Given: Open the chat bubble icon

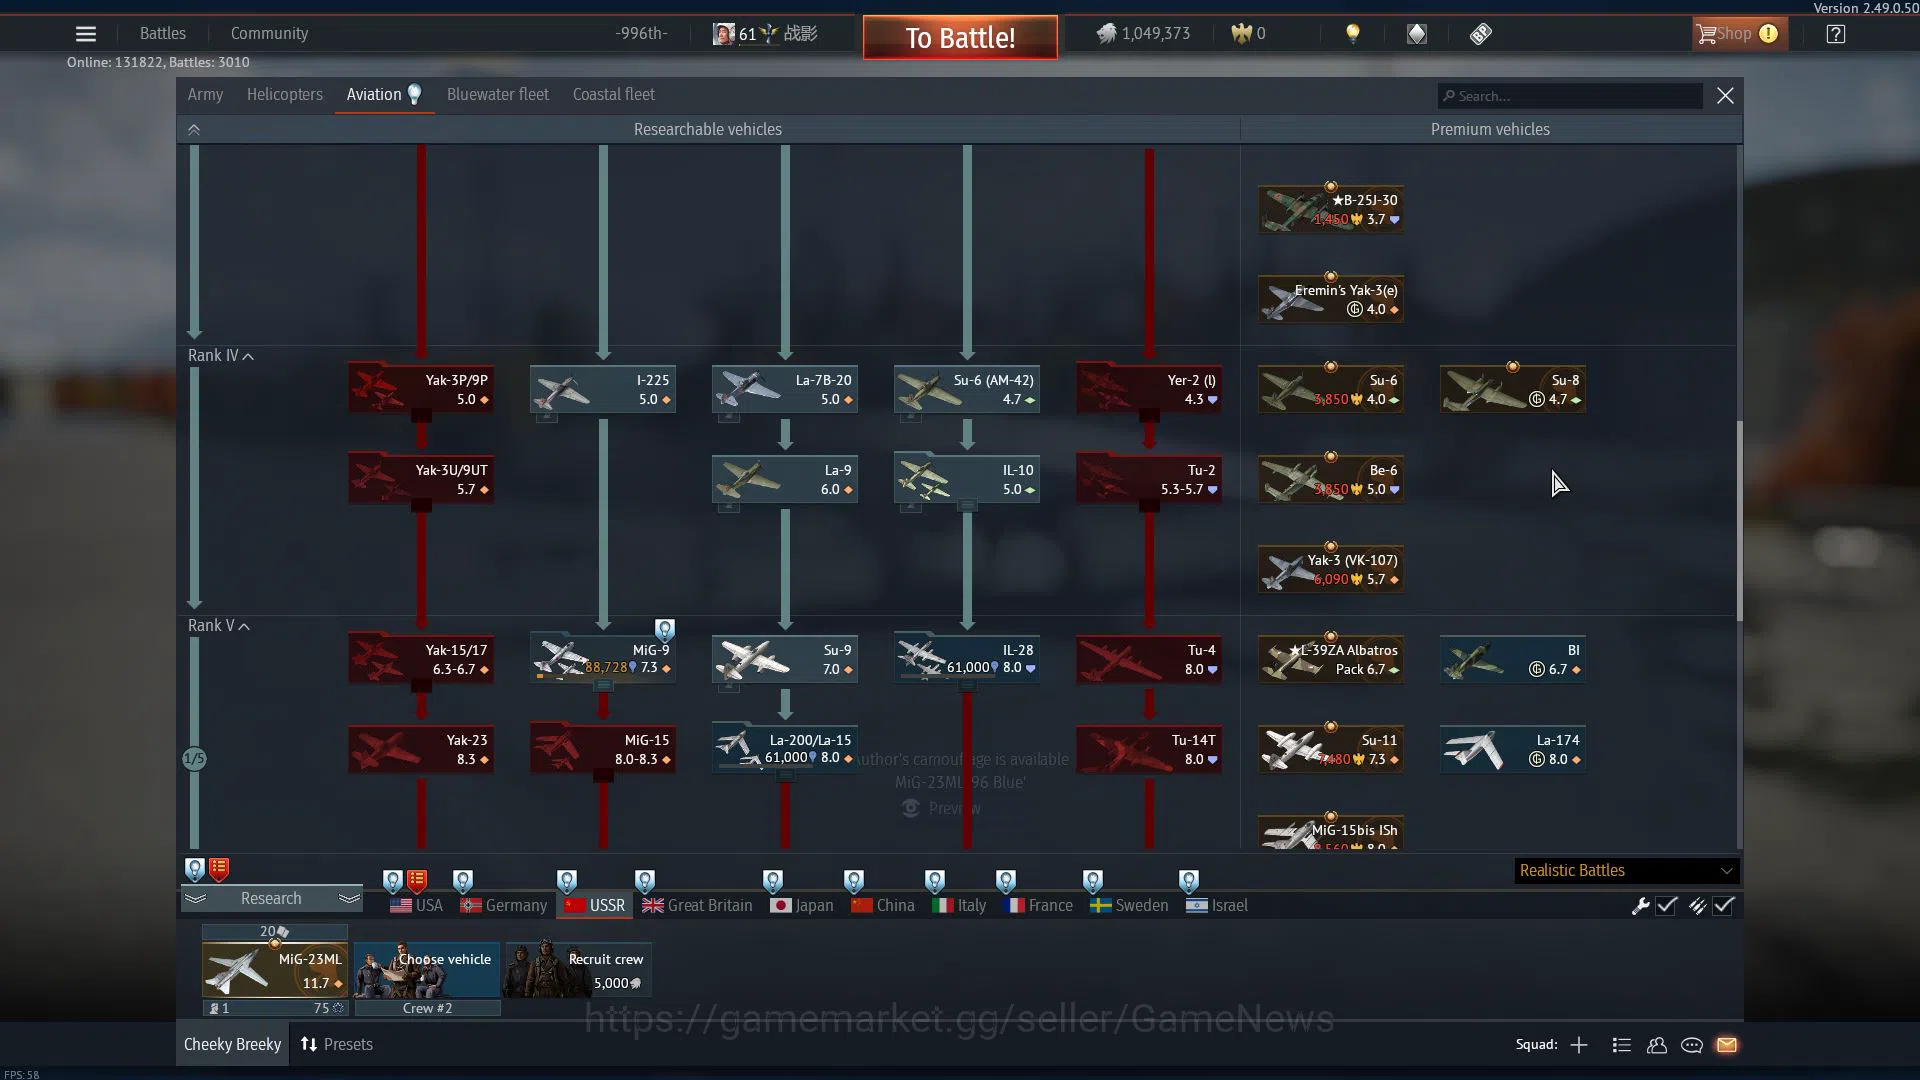Looking at the screenshot, I should coord(1692,1045).
